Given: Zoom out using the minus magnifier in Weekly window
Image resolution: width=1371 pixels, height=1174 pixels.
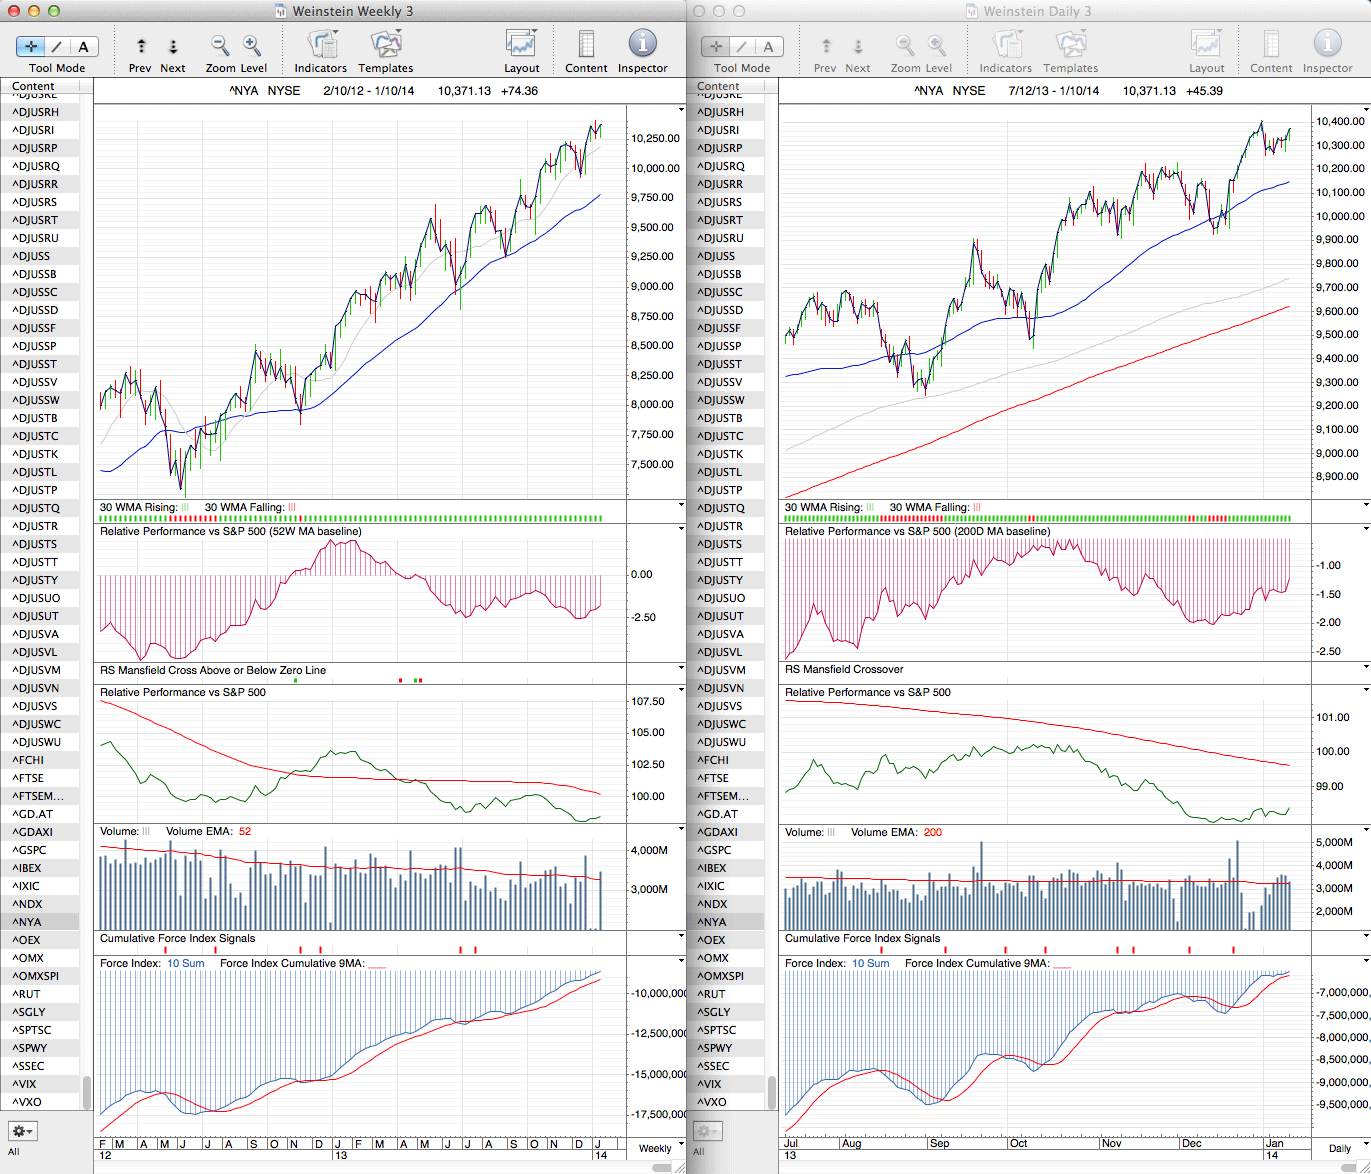Looking at the screenshot, I should [220, 46].
